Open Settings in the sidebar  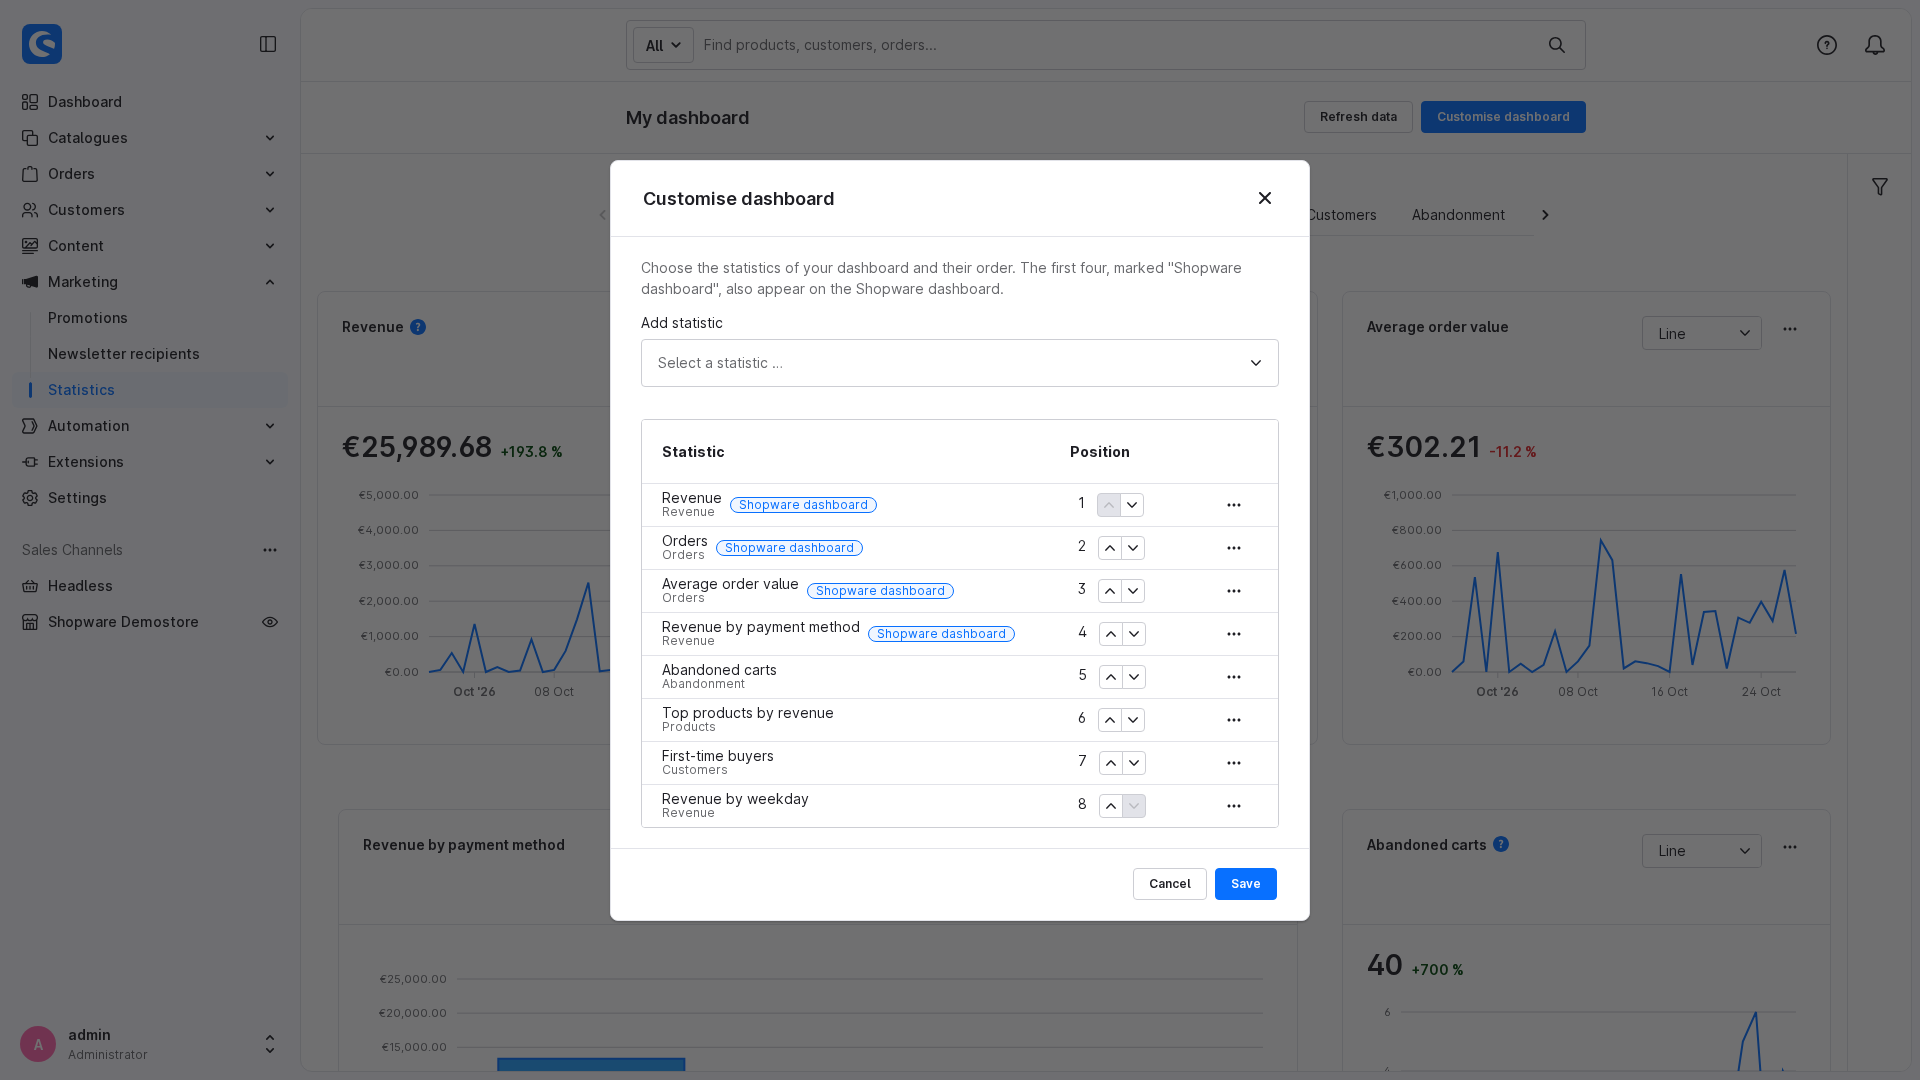150,498
